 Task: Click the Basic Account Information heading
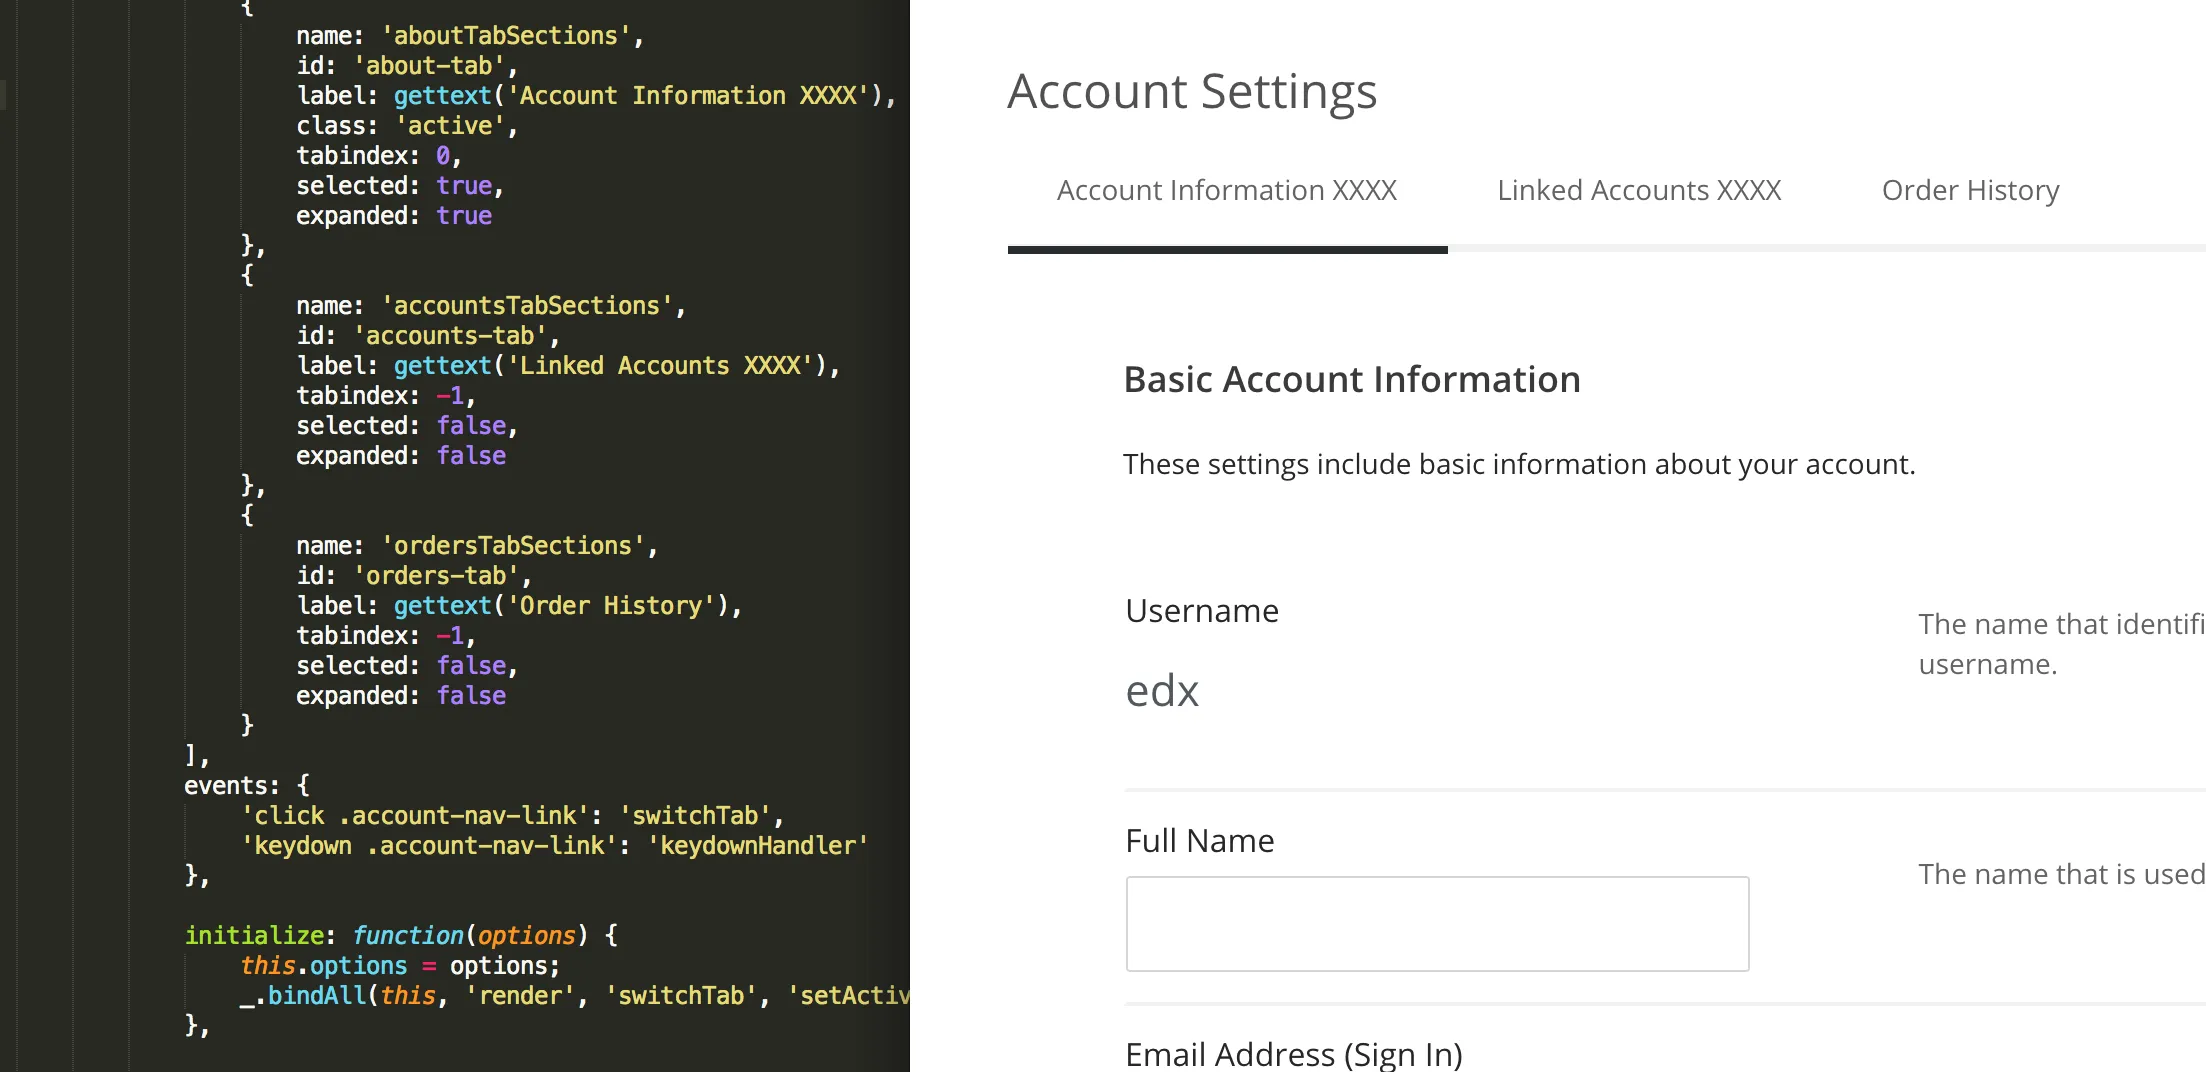click(x=1351, y=380)
